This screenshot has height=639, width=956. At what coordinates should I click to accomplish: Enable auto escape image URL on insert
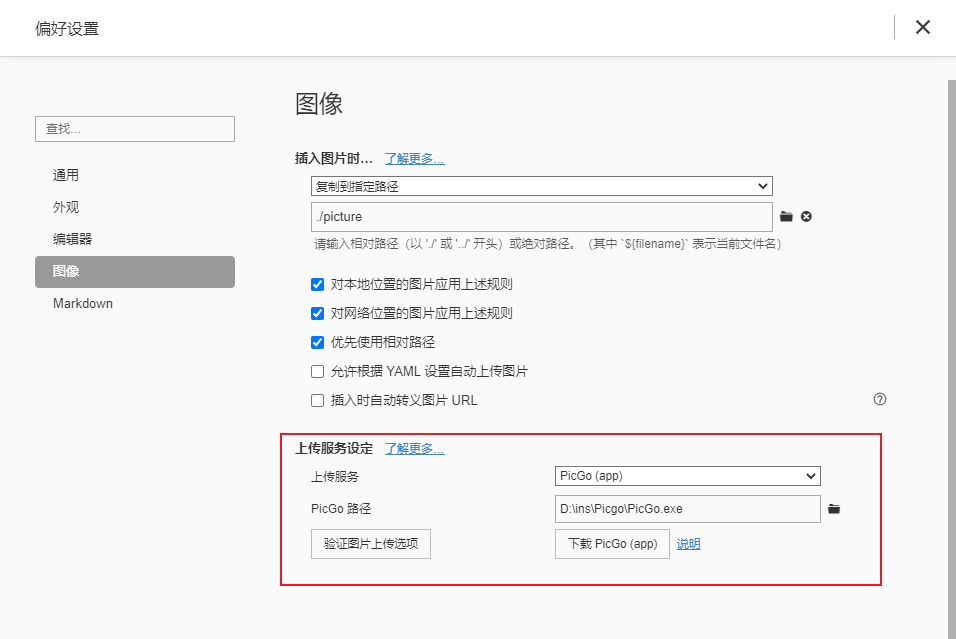coord(317,401)
